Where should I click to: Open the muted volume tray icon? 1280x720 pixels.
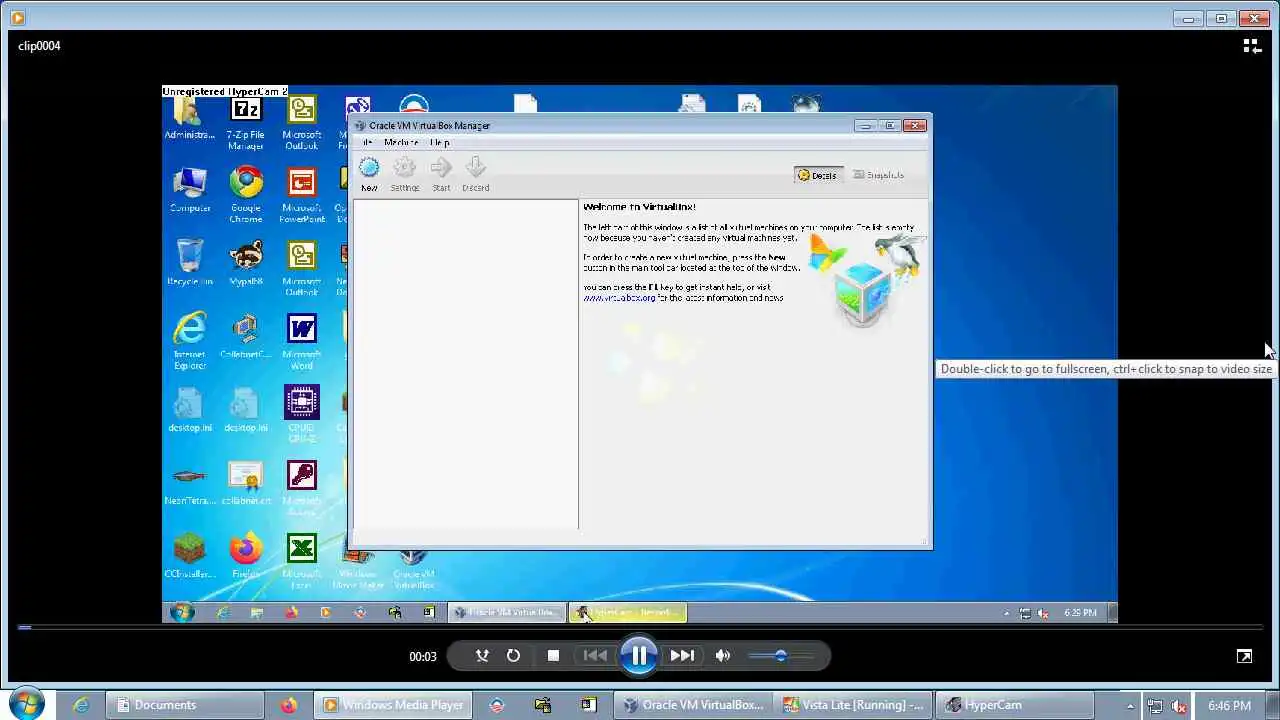click(1178, 706)
